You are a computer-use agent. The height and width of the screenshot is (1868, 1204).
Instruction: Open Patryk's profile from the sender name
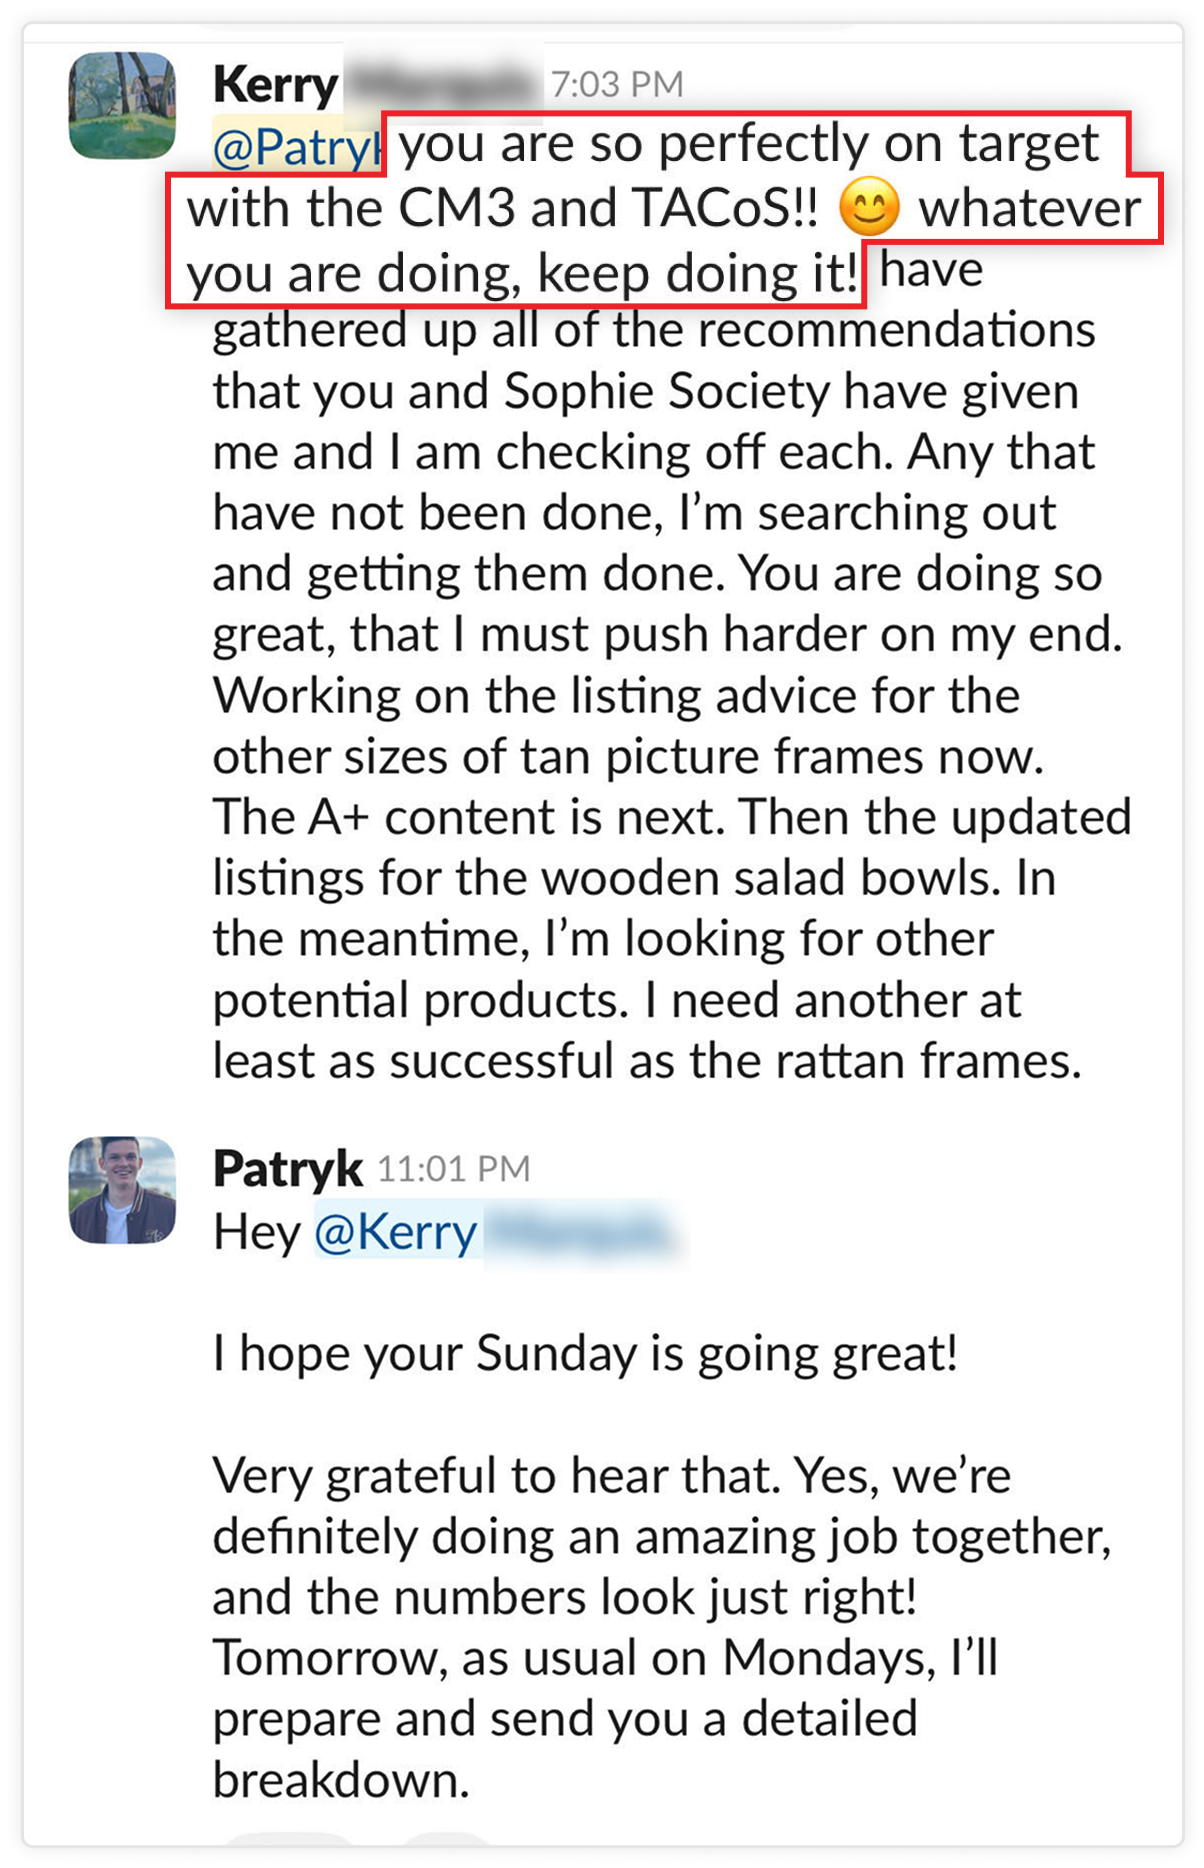(287, 1168)
